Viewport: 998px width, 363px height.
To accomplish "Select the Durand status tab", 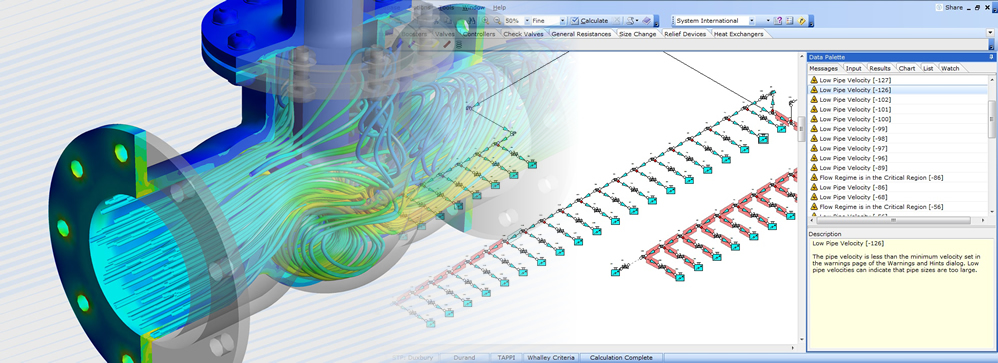I will 465,358.
